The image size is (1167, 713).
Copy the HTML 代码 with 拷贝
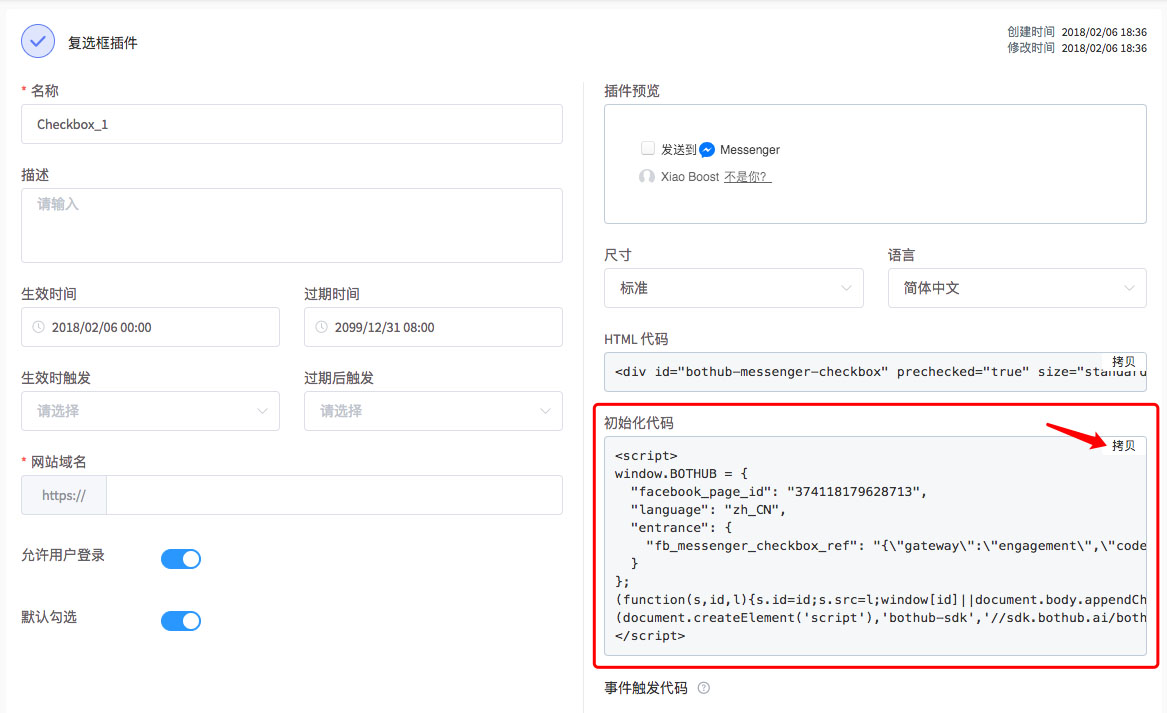click(1123, 362)
